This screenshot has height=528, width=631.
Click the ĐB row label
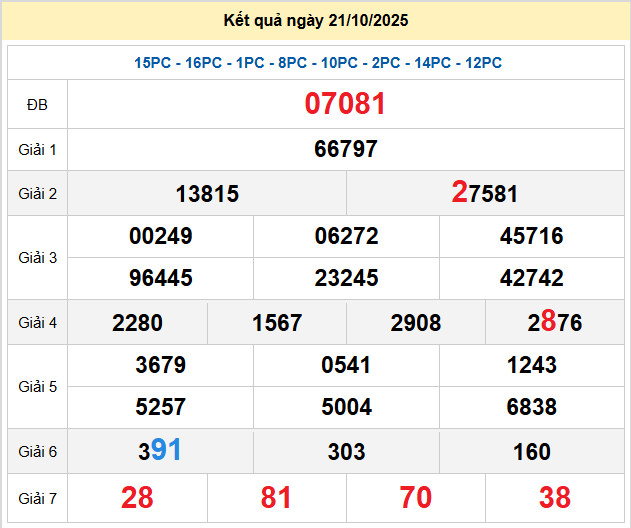pyautogui.click(x=37, y=104)
